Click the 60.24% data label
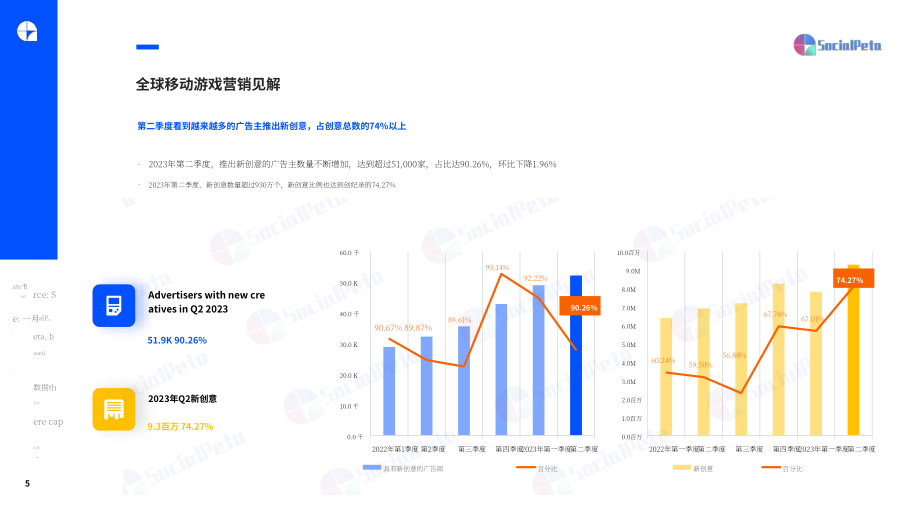The image size is (920, 518). pyautogui.click(x=662, y=361)
